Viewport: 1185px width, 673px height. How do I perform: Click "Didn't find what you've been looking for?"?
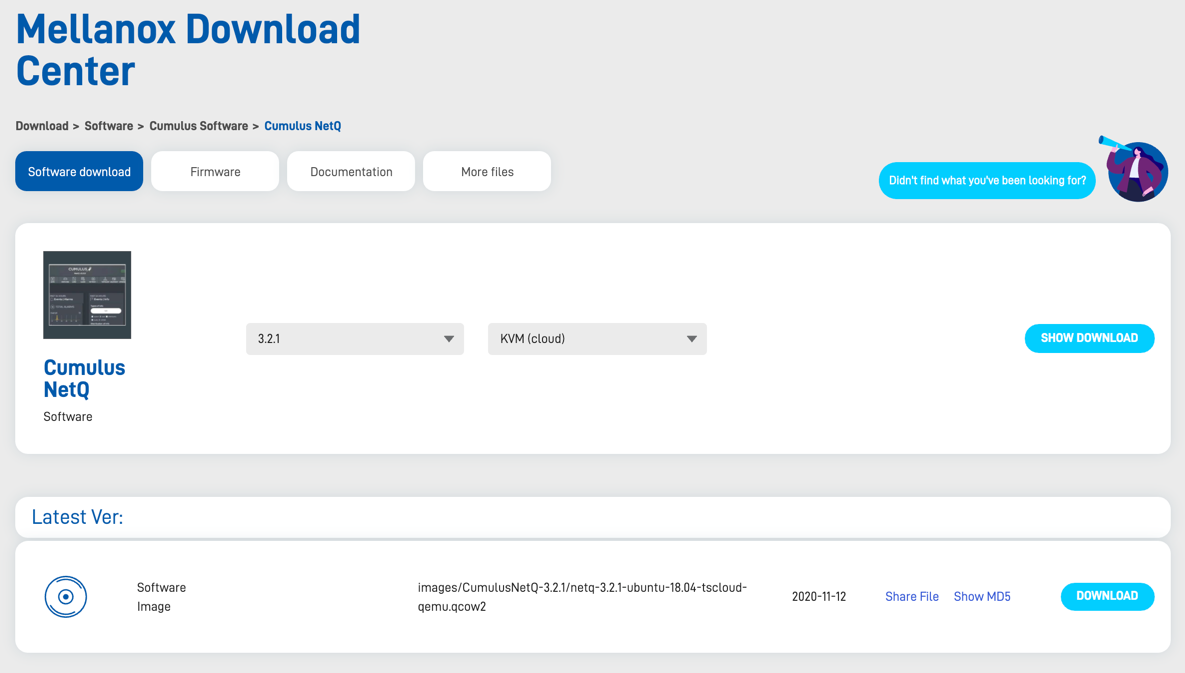987,181
